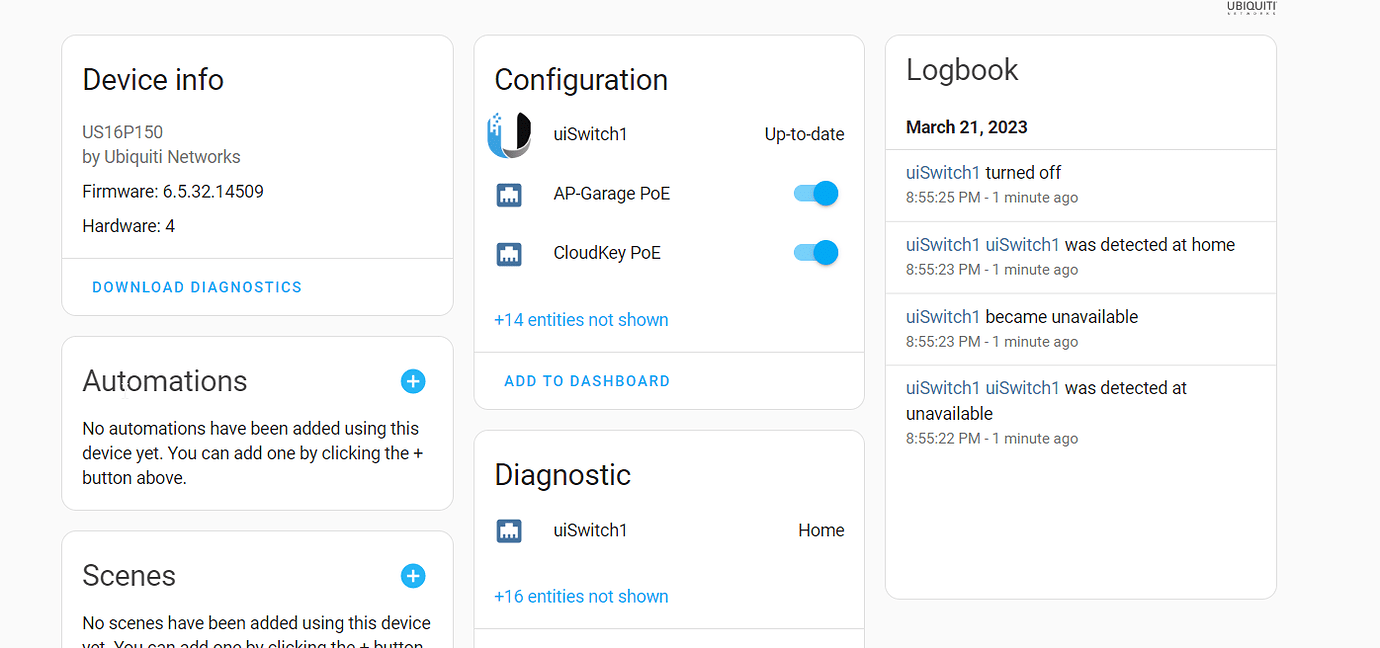The width and height of the screenshot is (1380, 648).
Task: Open uiSwitch1 link in the detected at home entry
Action: coord(943,244)
